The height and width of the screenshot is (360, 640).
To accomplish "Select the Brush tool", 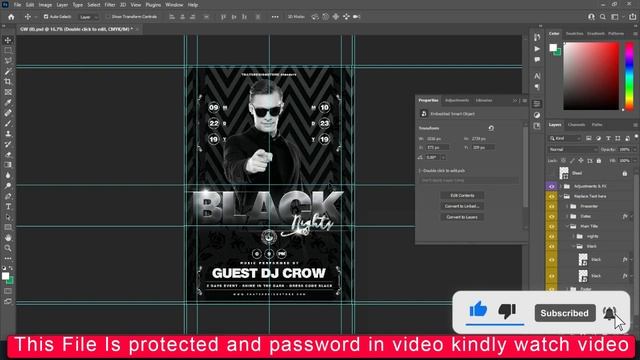I will 8,123.
